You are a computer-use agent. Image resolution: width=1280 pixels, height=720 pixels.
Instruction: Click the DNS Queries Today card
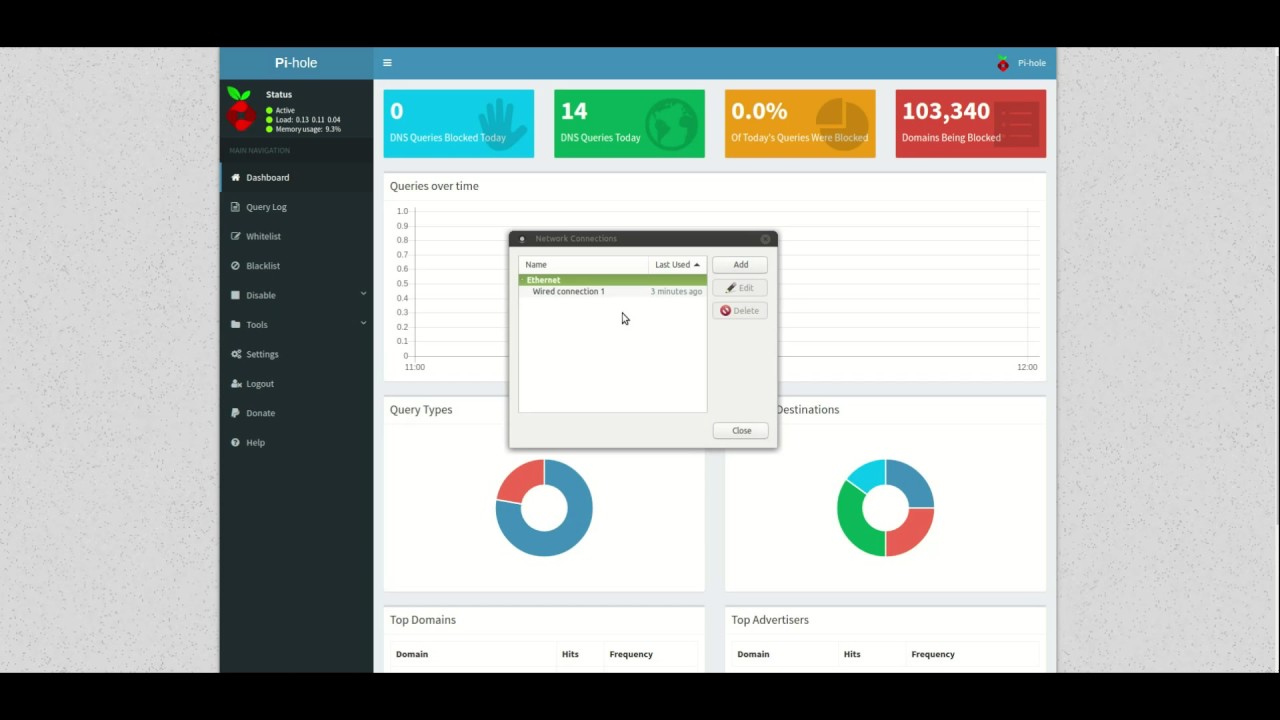click(629, 124)
